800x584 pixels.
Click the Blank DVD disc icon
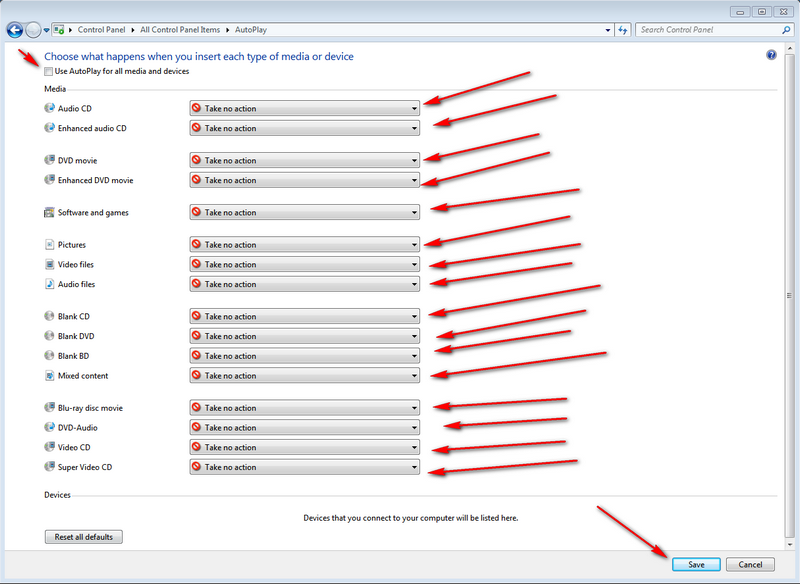click(49, 336)
